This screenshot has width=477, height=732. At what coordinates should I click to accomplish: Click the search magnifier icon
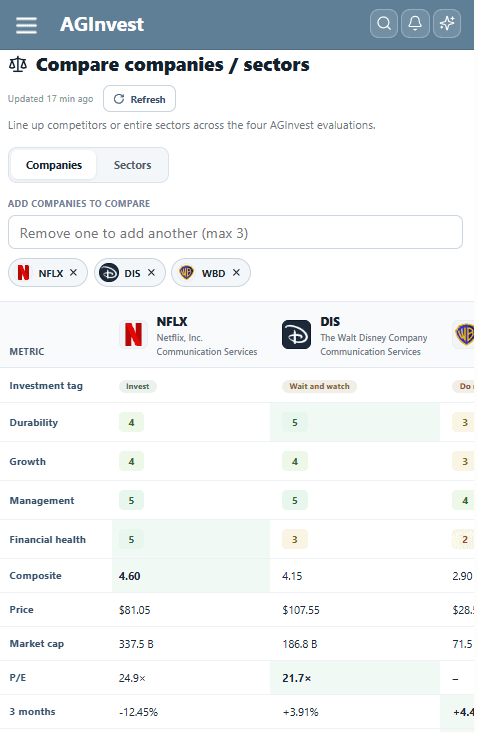pyautogui.click(x=384, y=23)
